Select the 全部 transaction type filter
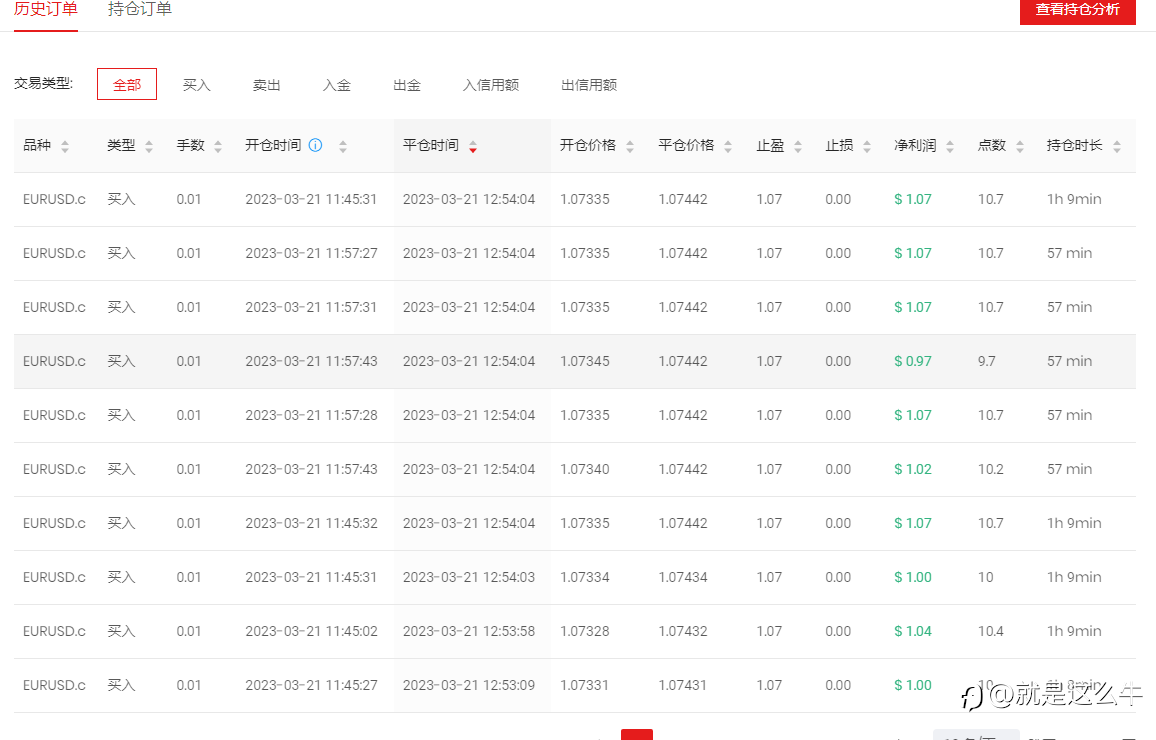The image size is (1156, 740). [127, 85]
